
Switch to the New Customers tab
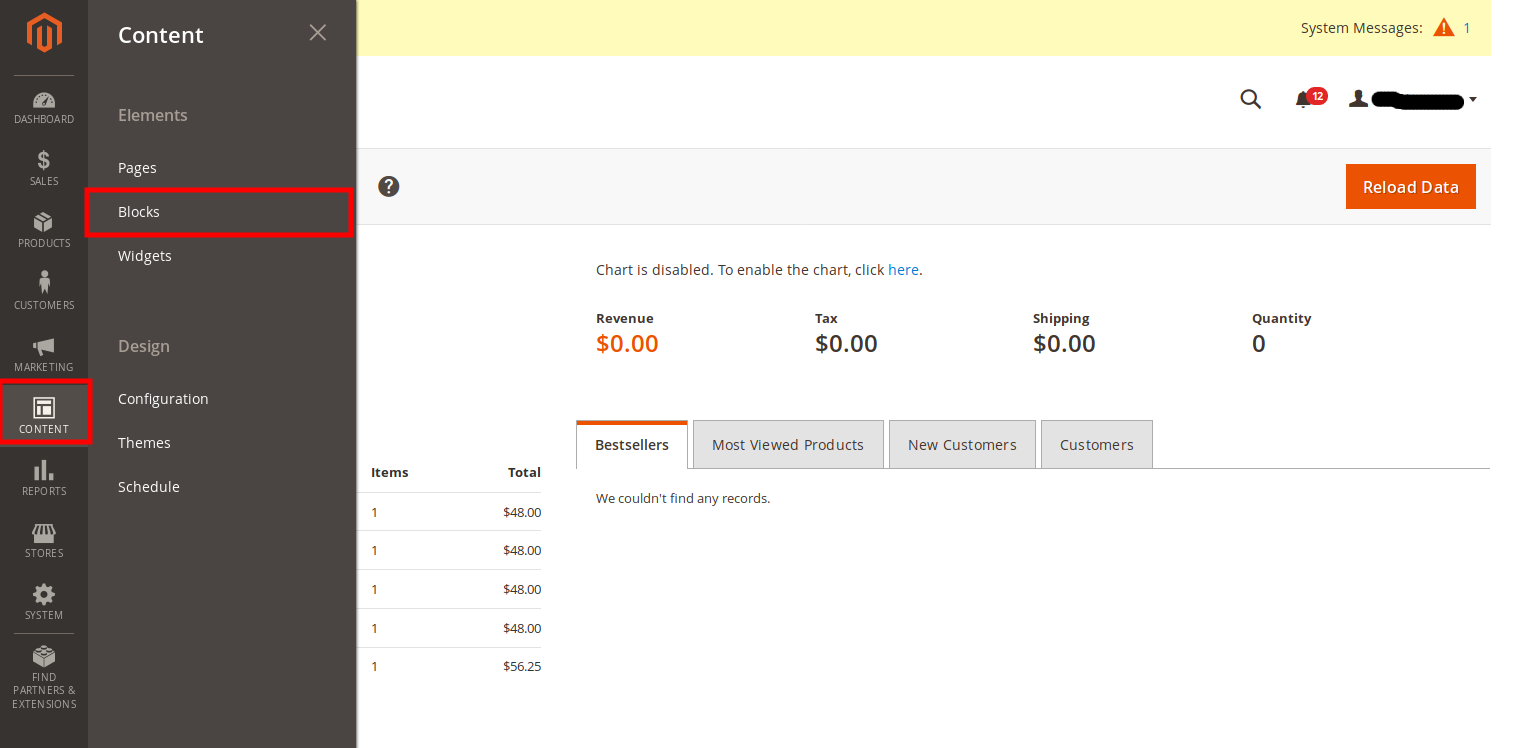pyautogui.click(x=962, y=445)
